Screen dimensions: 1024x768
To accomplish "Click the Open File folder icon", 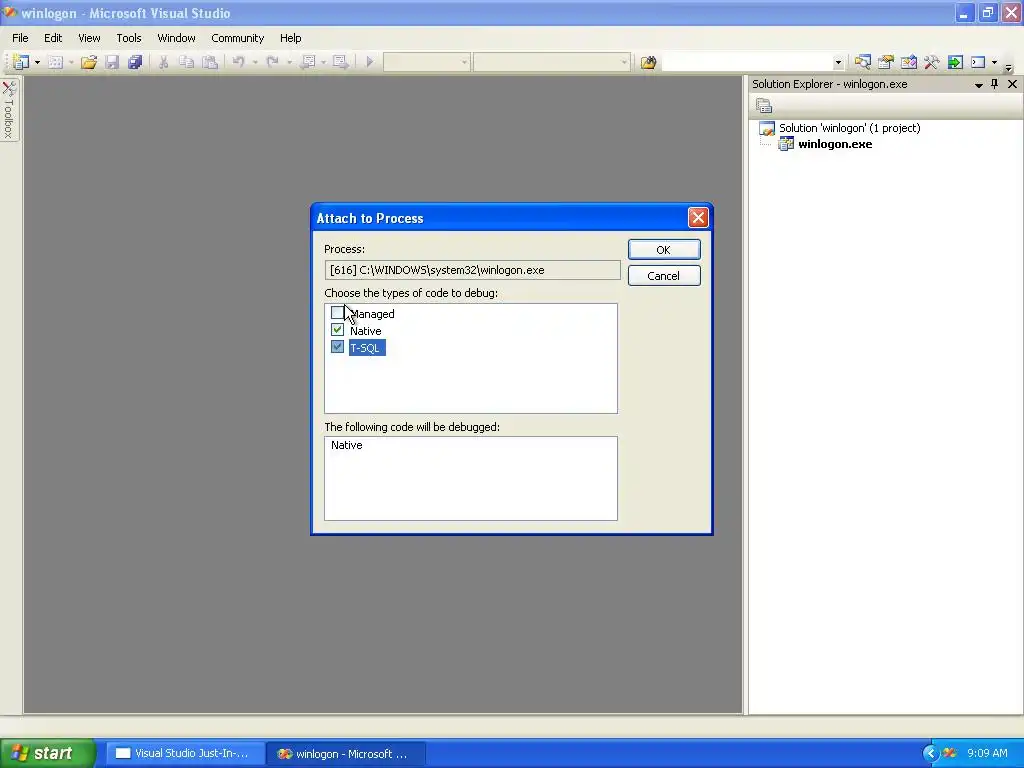I will click(x=89, y=62).
